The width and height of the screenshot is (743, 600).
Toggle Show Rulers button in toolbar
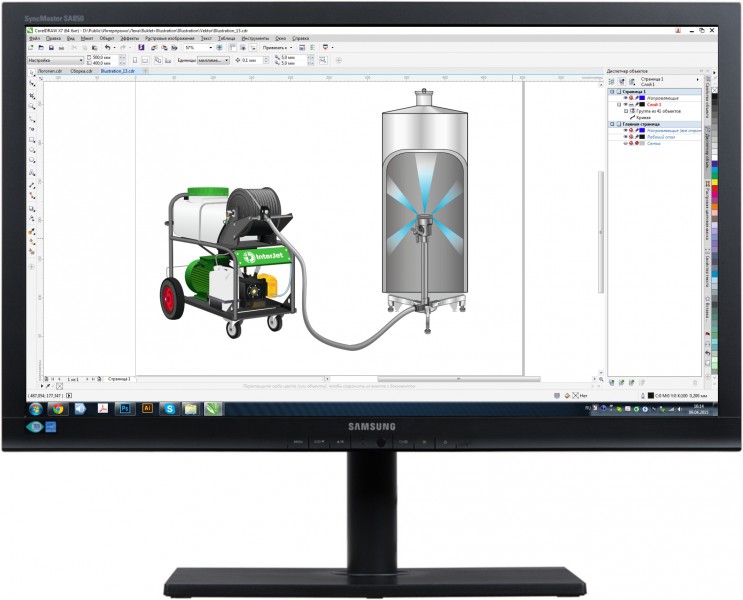[x=233, y=47]
